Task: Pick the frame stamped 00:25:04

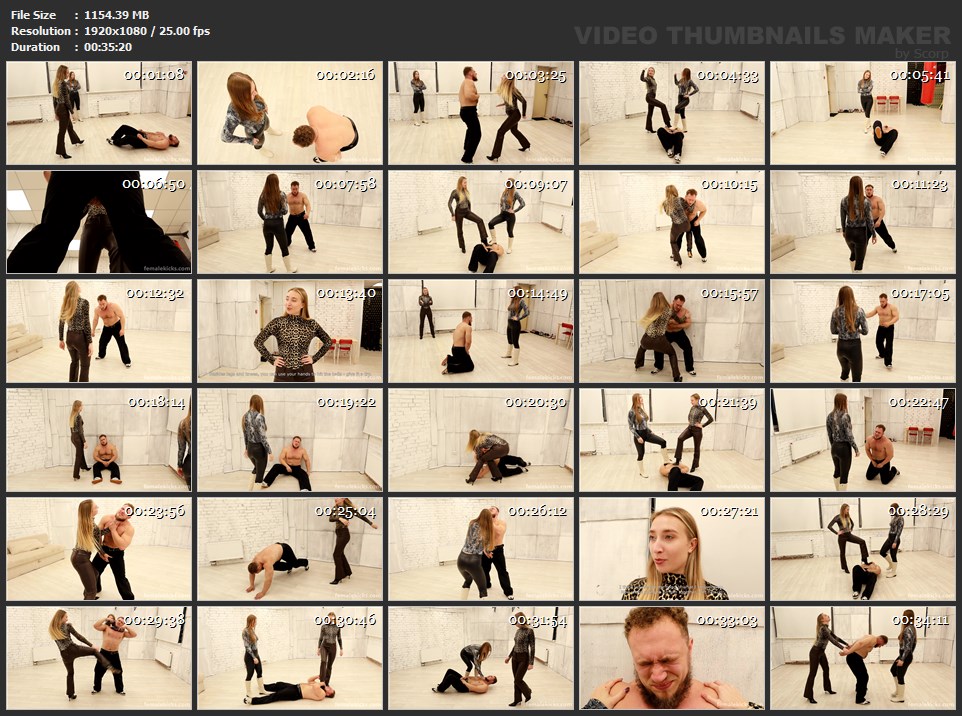Action: pyautogui.click(x=290, y=549)
